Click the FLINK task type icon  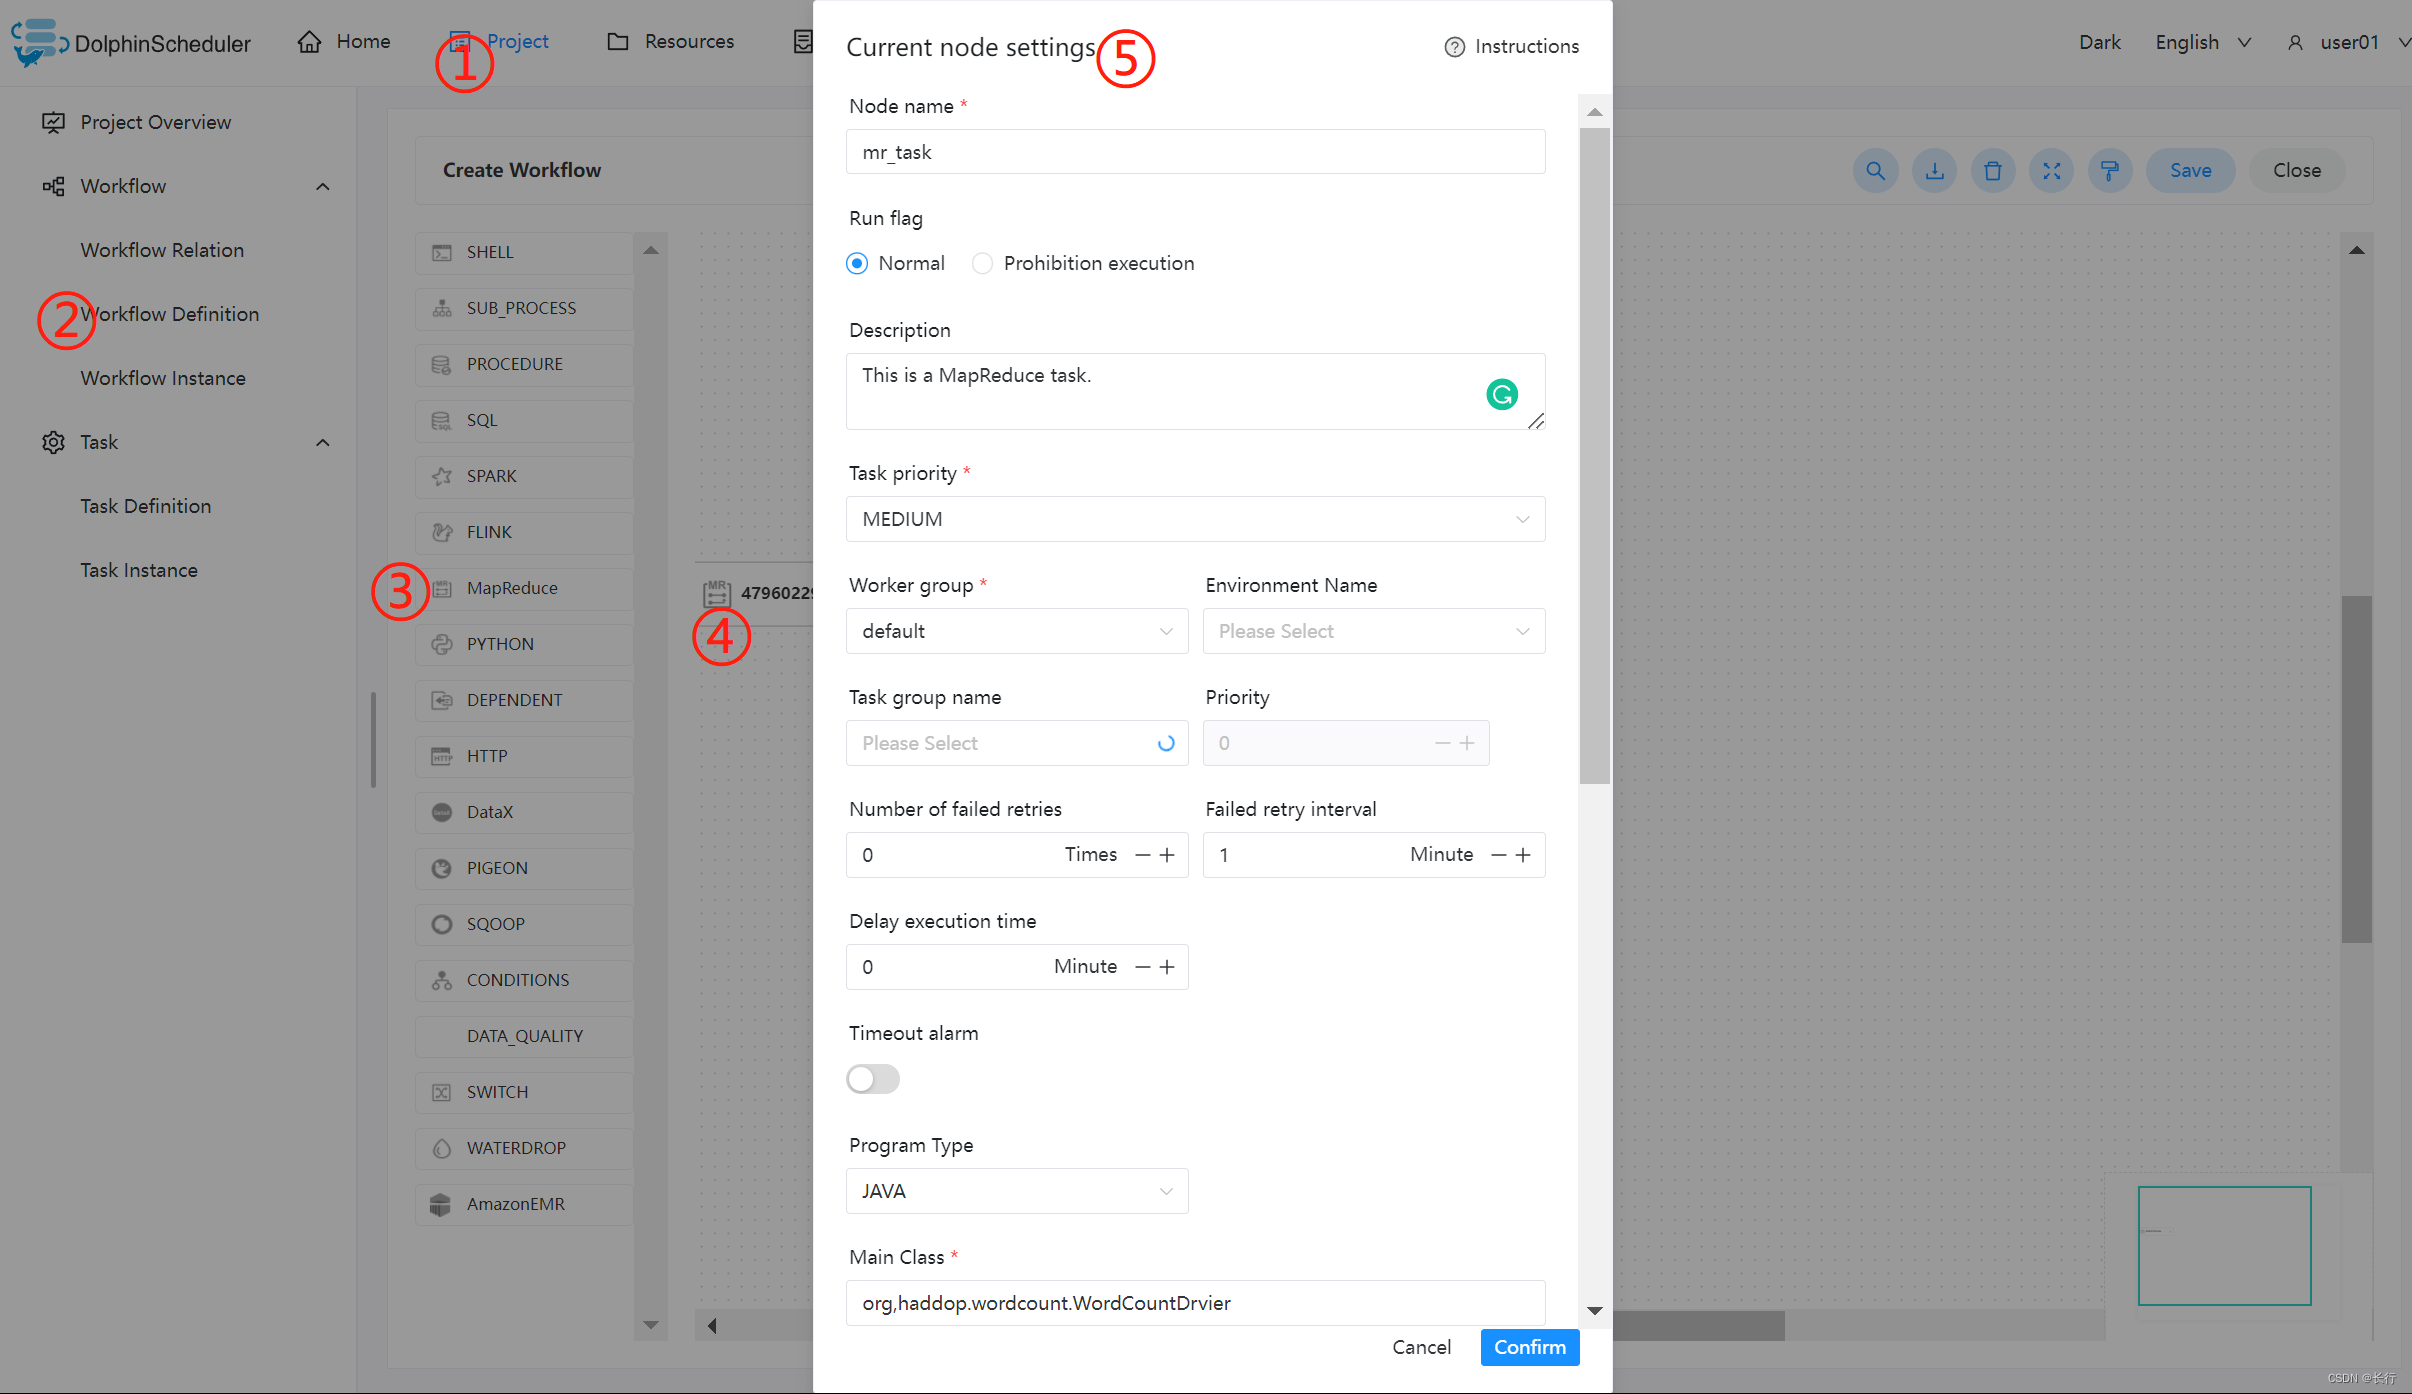443,531
